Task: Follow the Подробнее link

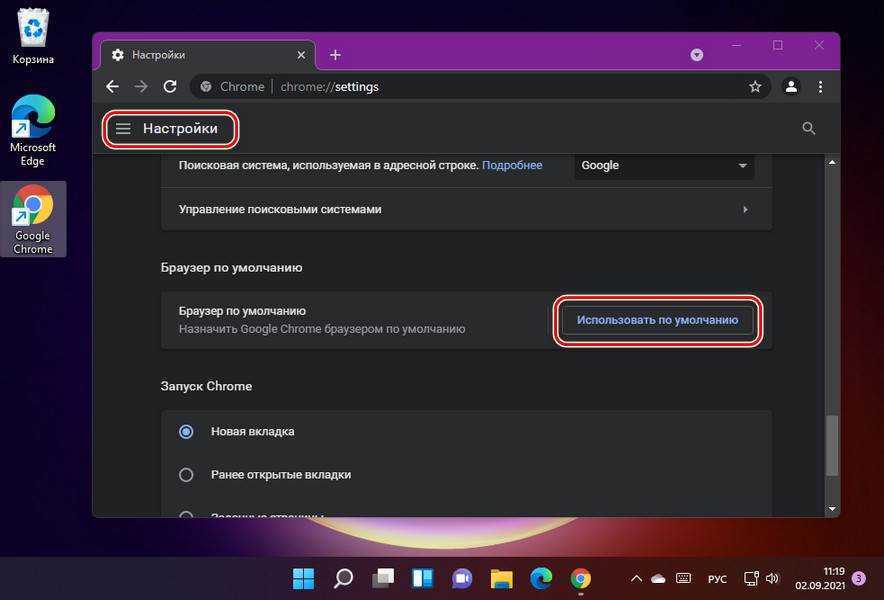Action: coord(512,165)
